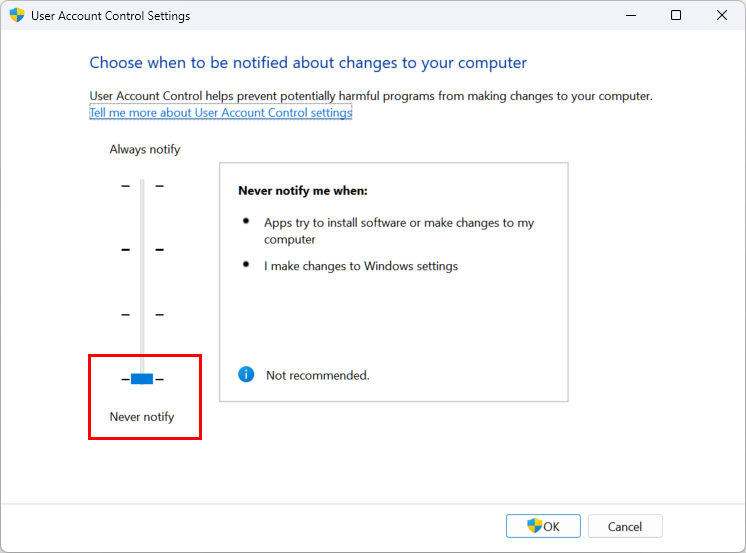The image size is (746, 553).
Task: Click the Choose when to be notified heading
Action: pos(308,63)
